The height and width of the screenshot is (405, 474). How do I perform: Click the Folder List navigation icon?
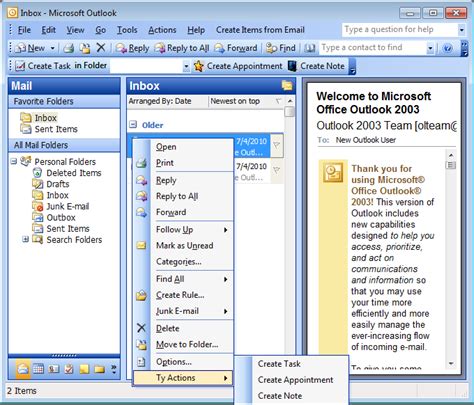(99, 369)
